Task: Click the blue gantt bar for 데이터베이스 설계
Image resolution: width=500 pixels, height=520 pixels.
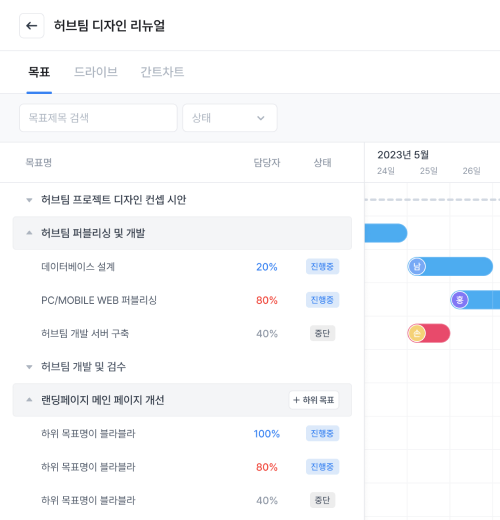Action: click(x=450, y=266)
